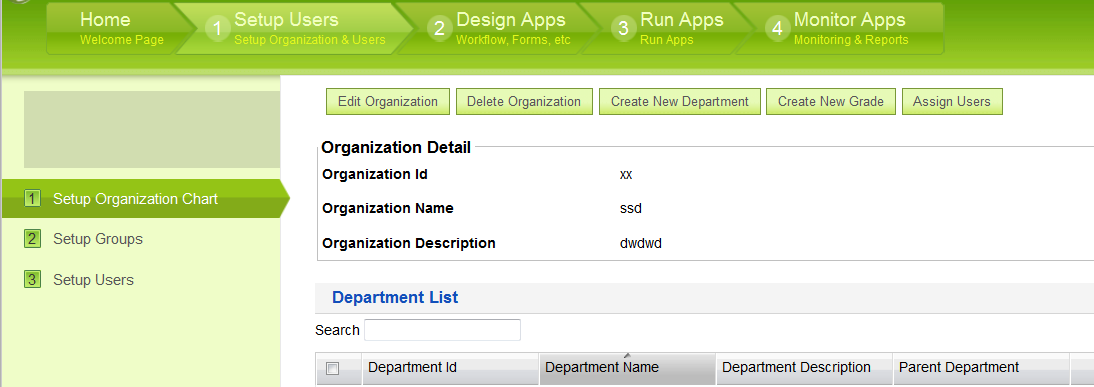
Task: Click the 'Search' label text
Action: [337, 330]
